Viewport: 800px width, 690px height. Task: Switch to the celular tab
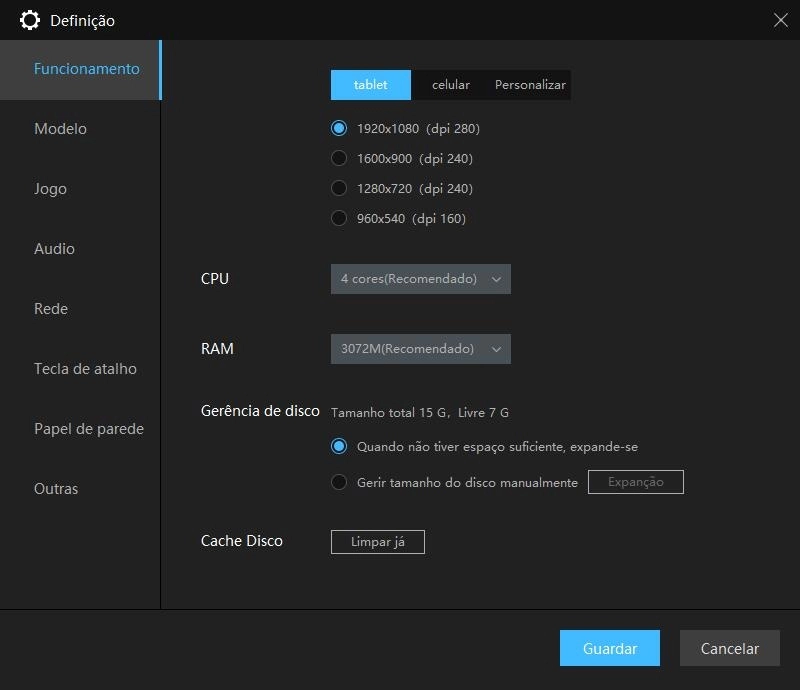tap(450, 85)
